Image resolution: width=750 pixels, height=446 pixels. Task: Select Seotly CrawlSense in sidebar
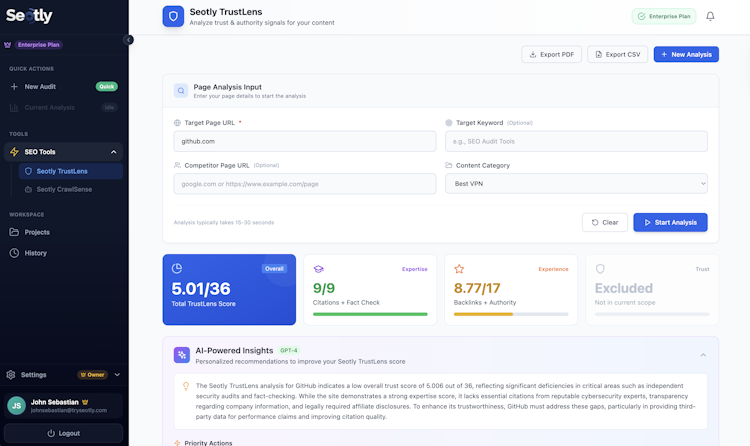[x=71, y=190]
